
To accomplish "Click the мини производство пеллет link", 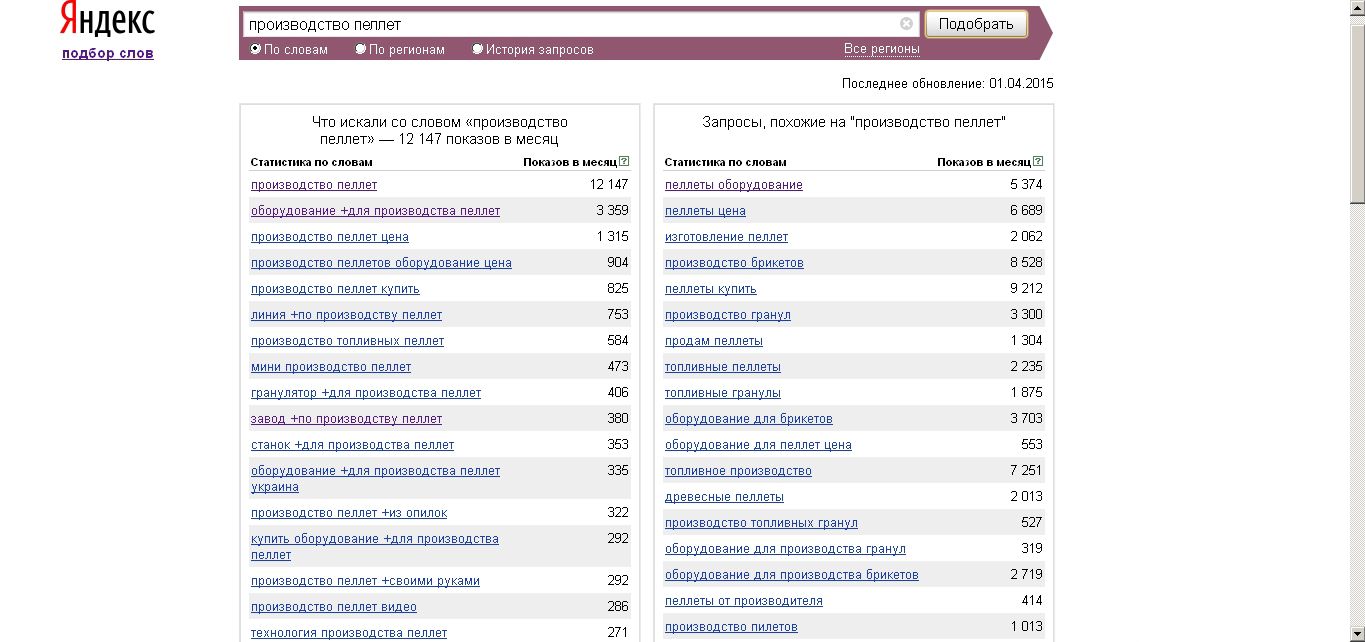I will [330, 367].
